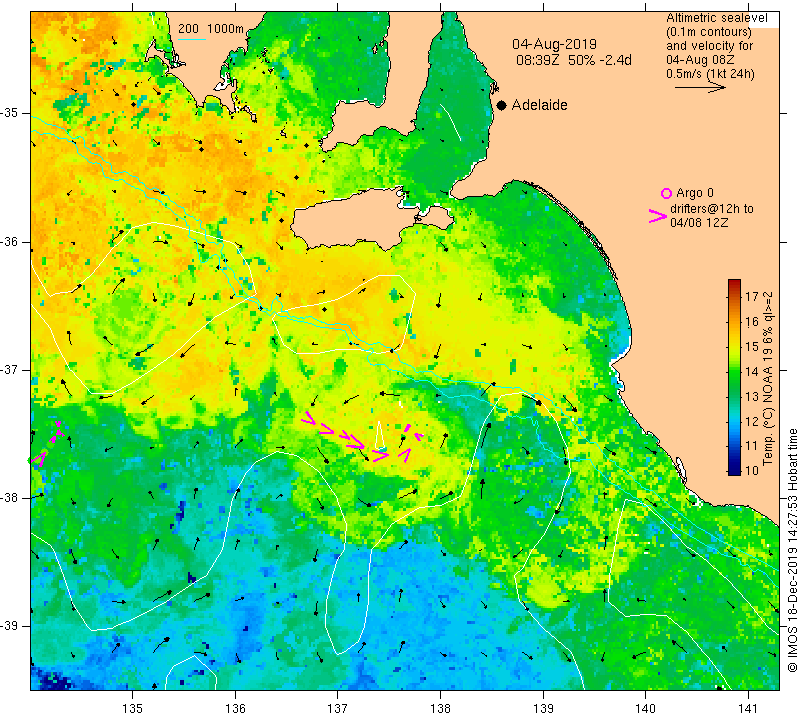
Task: Select the '04-Aug 08Z' text line
Action: point(698,60)
